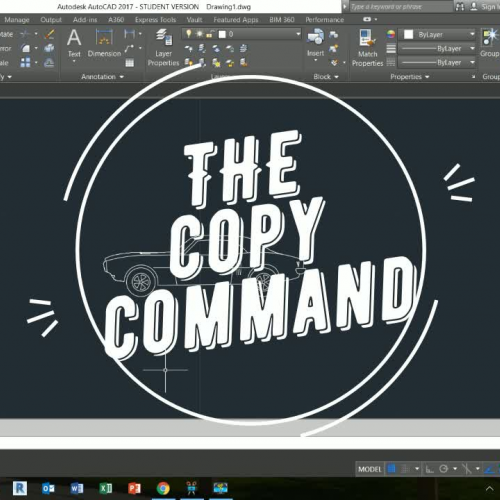The image size is (500, 500).
Task: Click the Autodesk Exchange binoculars icon
Action: (x=460, y=7)
